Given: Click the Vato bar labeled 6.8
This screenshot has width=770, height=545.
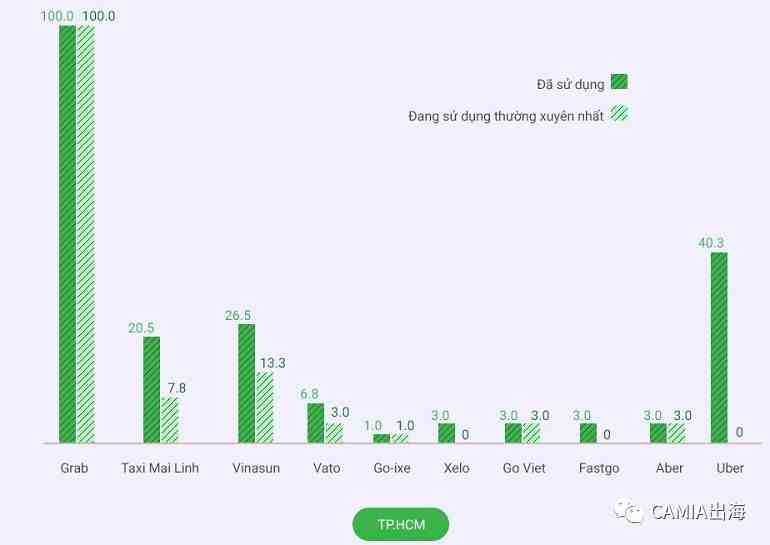Looking at the screenshot, I should pyautogui.click(x=315, y=422).
